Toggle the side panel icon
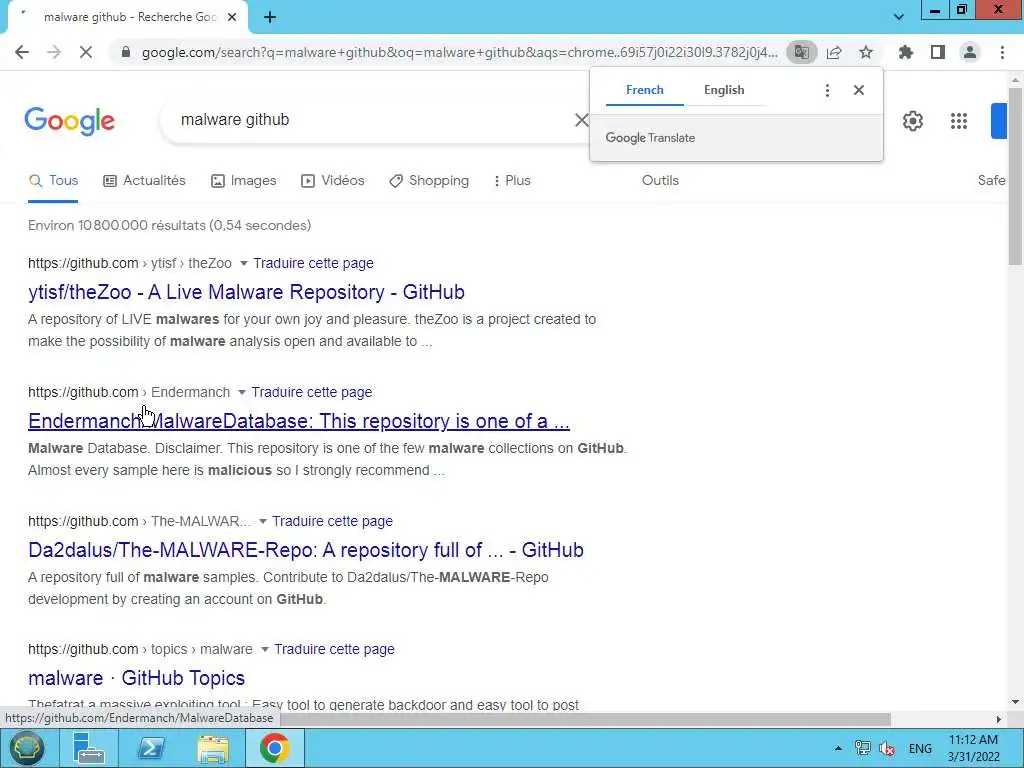 pyautogui.click(x=938, y=52)
